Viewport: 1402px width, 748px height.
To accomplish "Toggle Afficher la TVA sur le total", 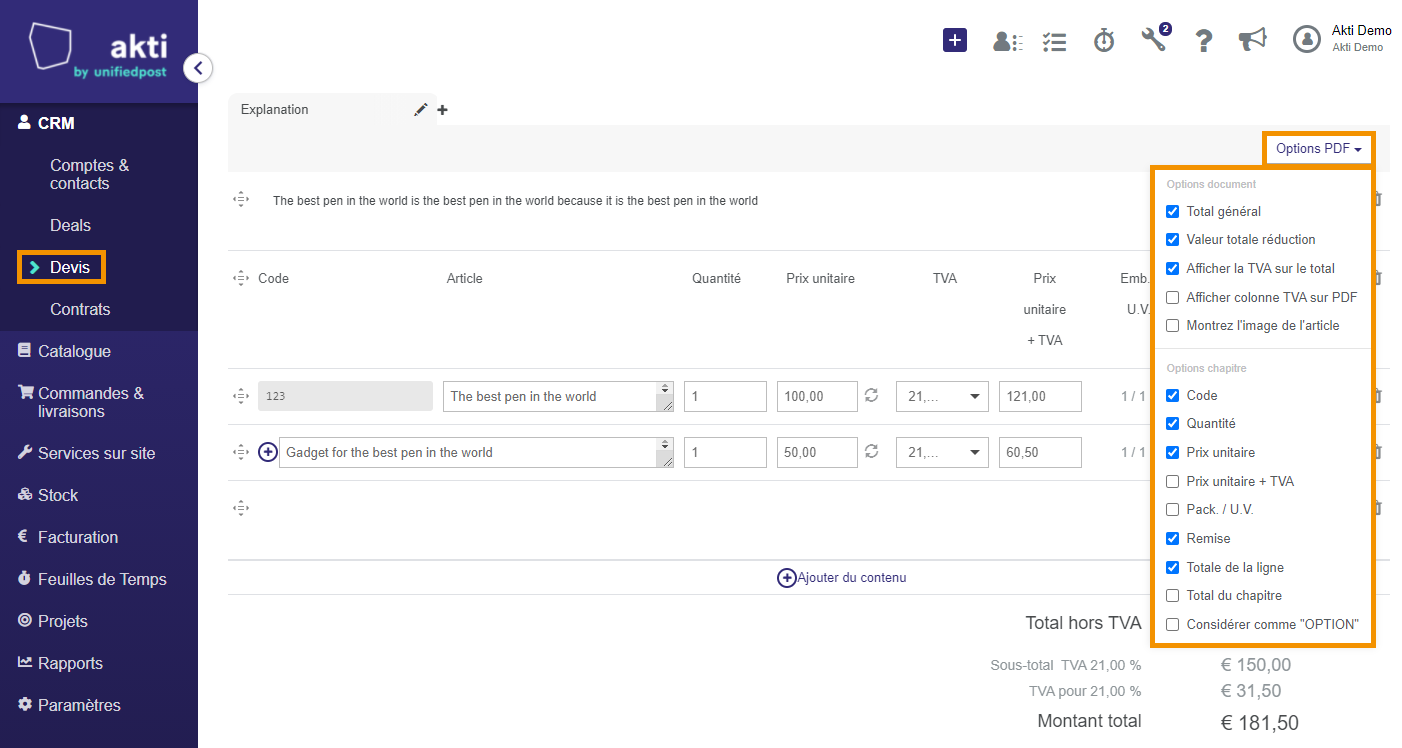I will pos(1173,269).
